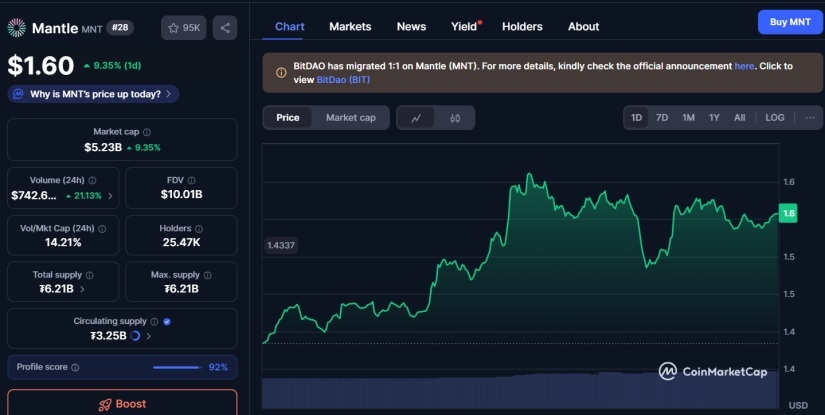Viewport: 825px width, 415px height.
Task: Click the chart volume bars area
Action: 520,391
